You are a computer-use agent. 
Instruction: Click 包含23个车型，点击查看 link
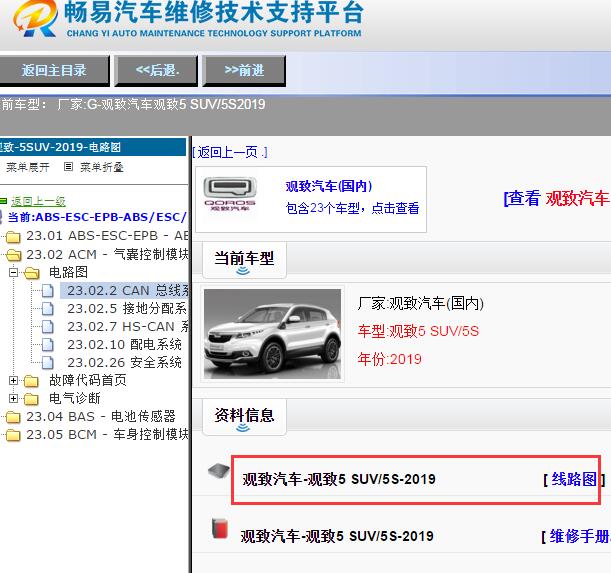(352, 208)
